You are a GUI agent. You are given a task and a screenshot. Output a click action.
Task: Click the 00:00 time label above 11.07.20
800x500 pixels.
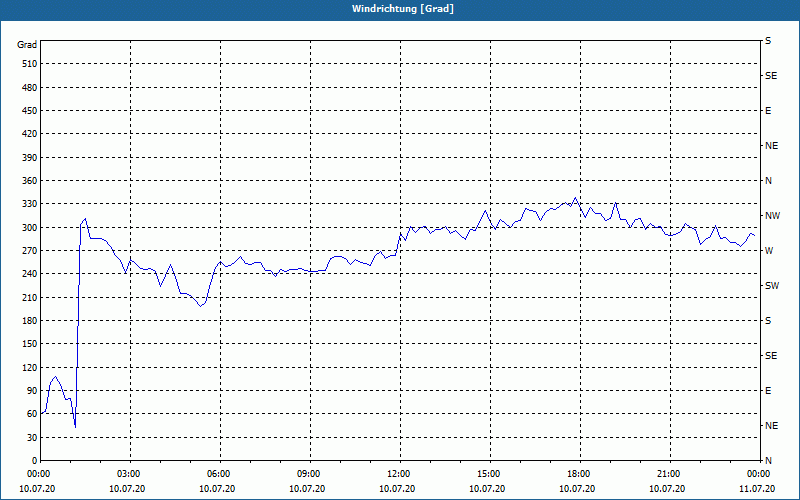click(757, 474)
